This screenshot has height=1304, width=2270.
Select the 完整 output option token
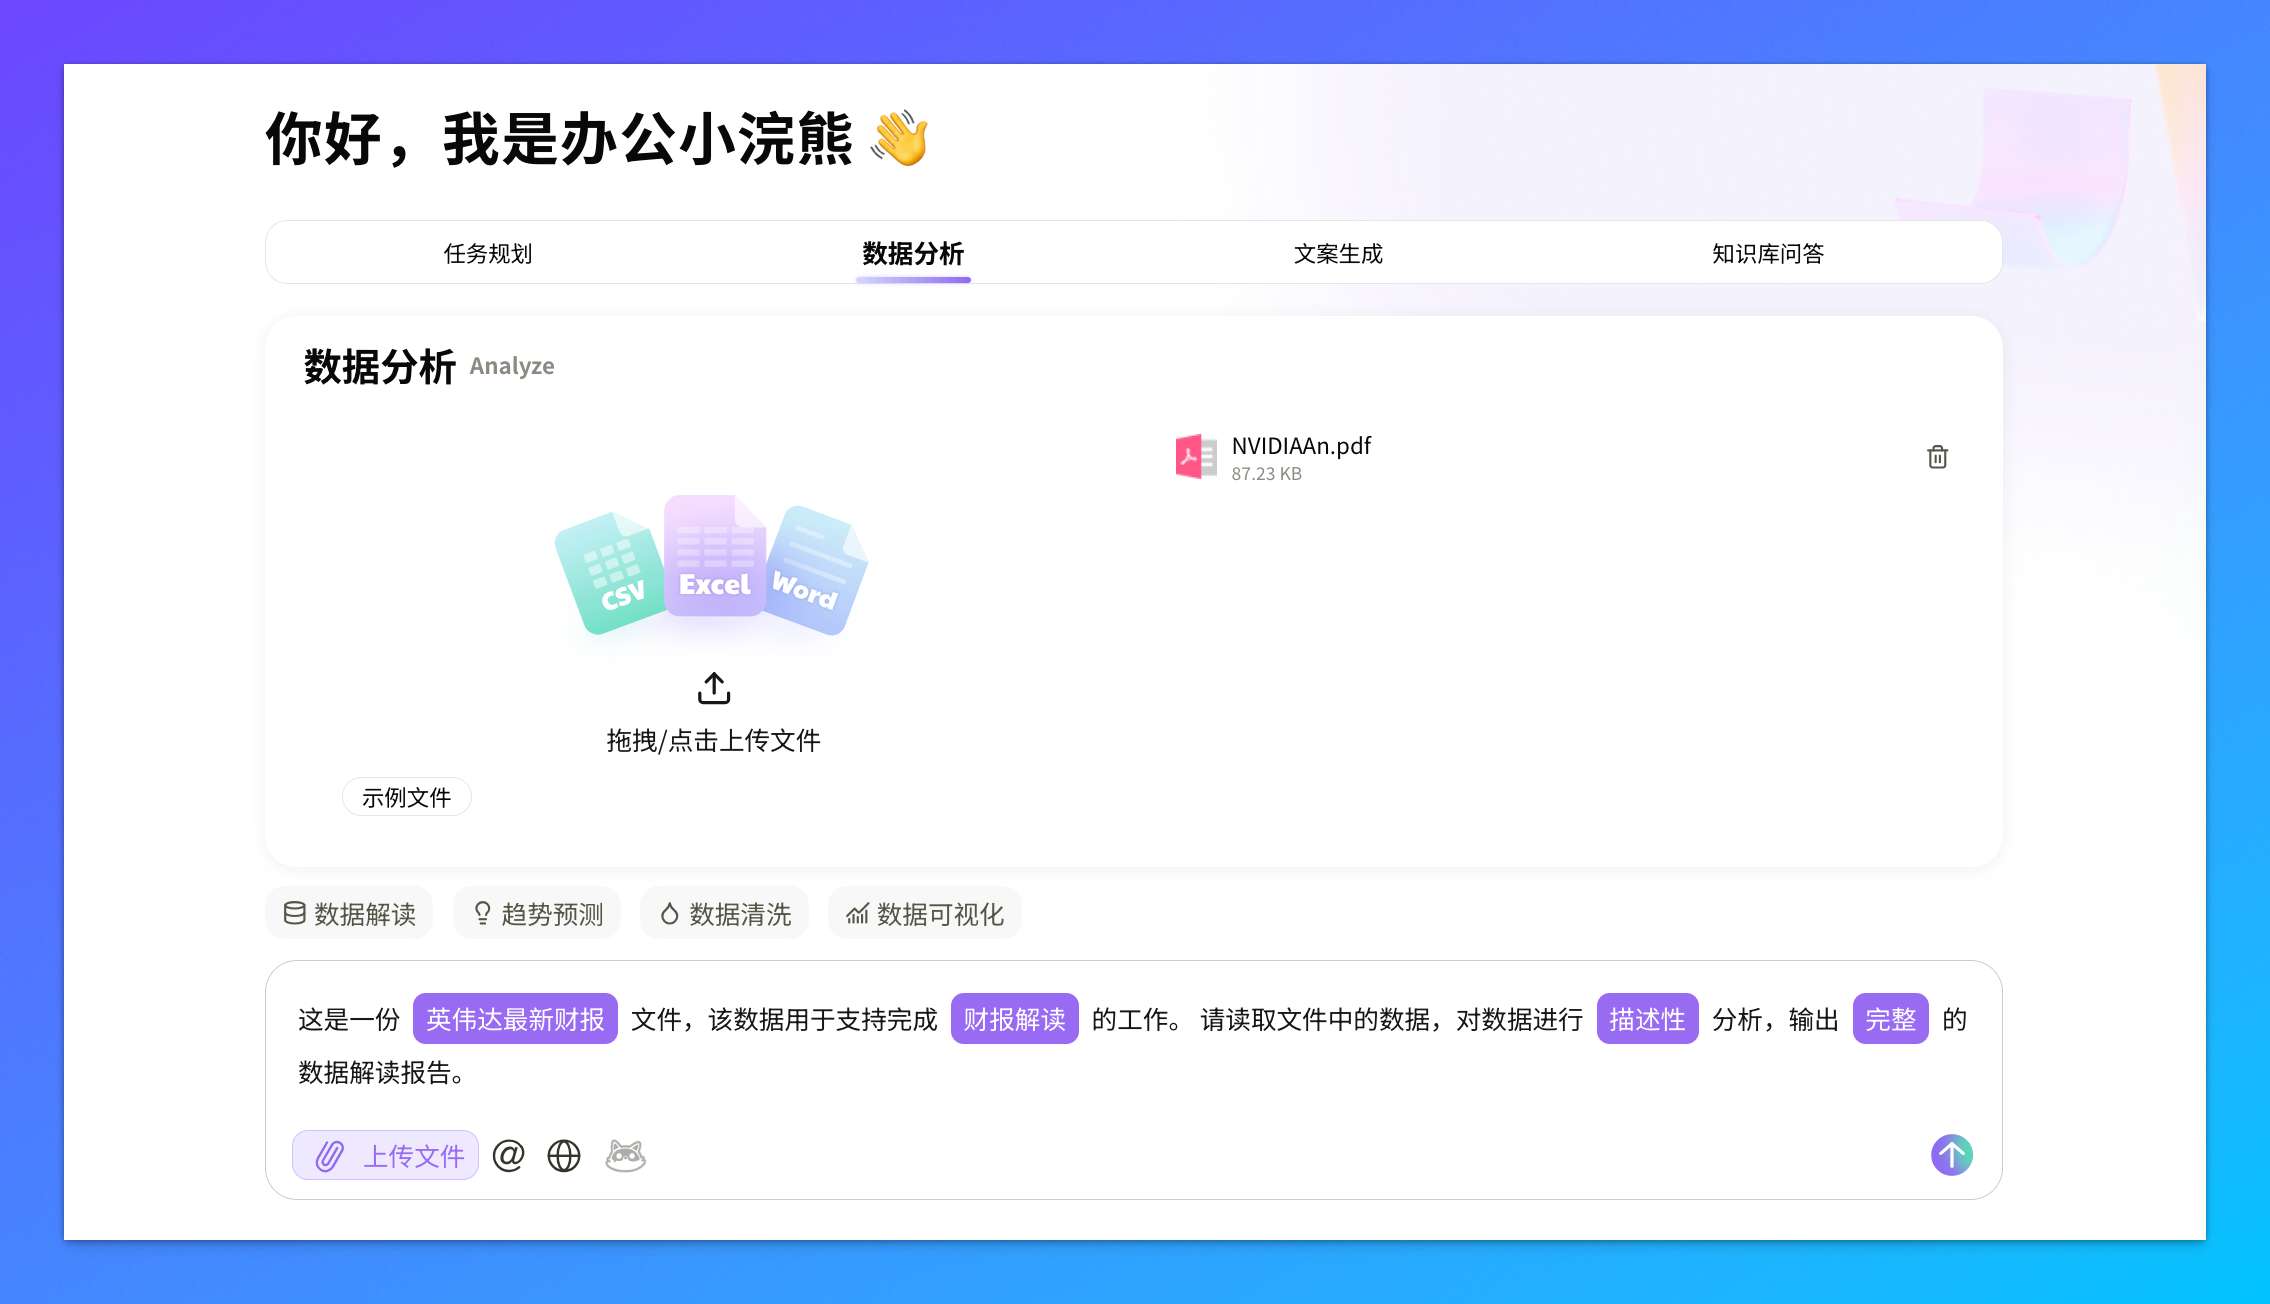1890,1019
